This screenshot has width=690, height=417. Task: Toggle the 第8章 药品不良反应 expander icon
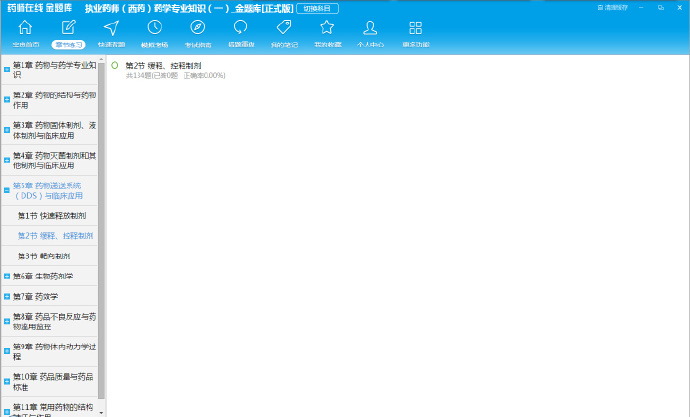click(7, 321)
